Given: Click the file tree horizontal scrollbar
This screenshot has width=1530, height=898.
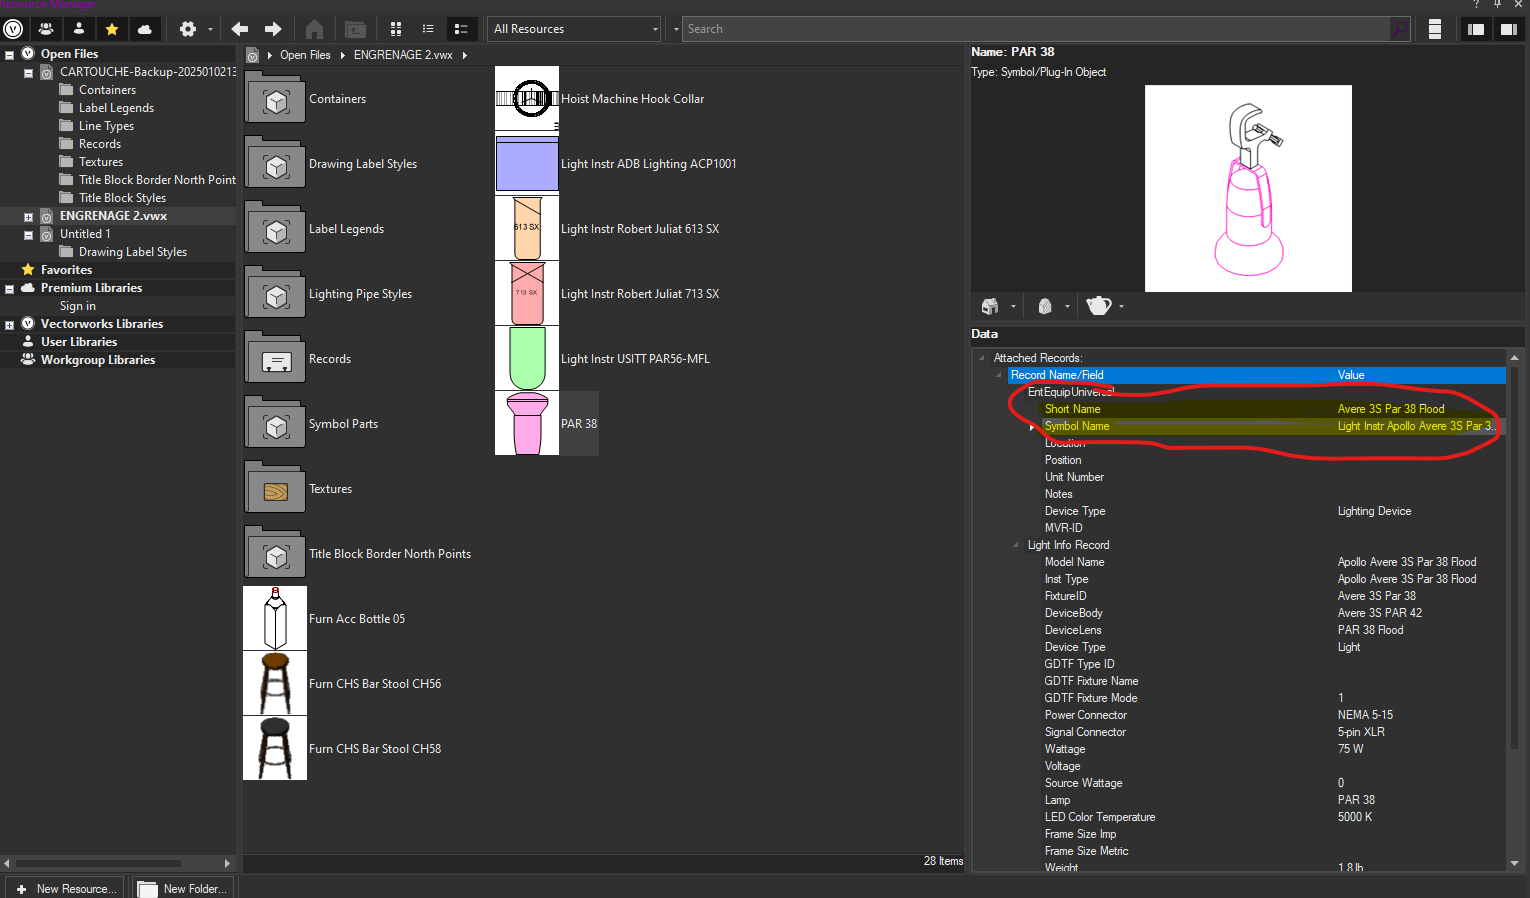Looking at the screenshot, I should tap(98, 863).
